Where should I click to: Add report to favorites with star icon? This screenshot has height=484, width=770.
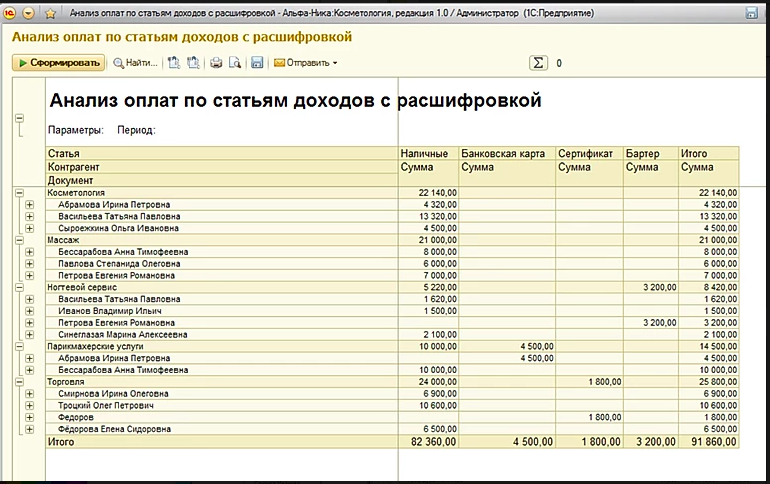50,14
